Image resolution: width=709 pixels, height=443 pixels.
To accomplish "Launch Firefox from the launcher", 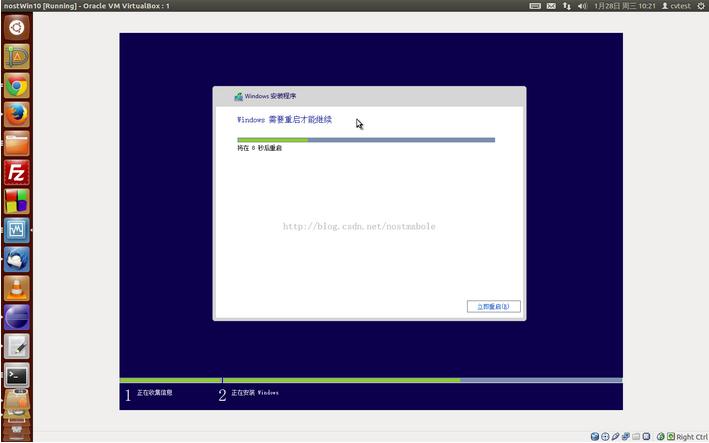I will 17,114.
